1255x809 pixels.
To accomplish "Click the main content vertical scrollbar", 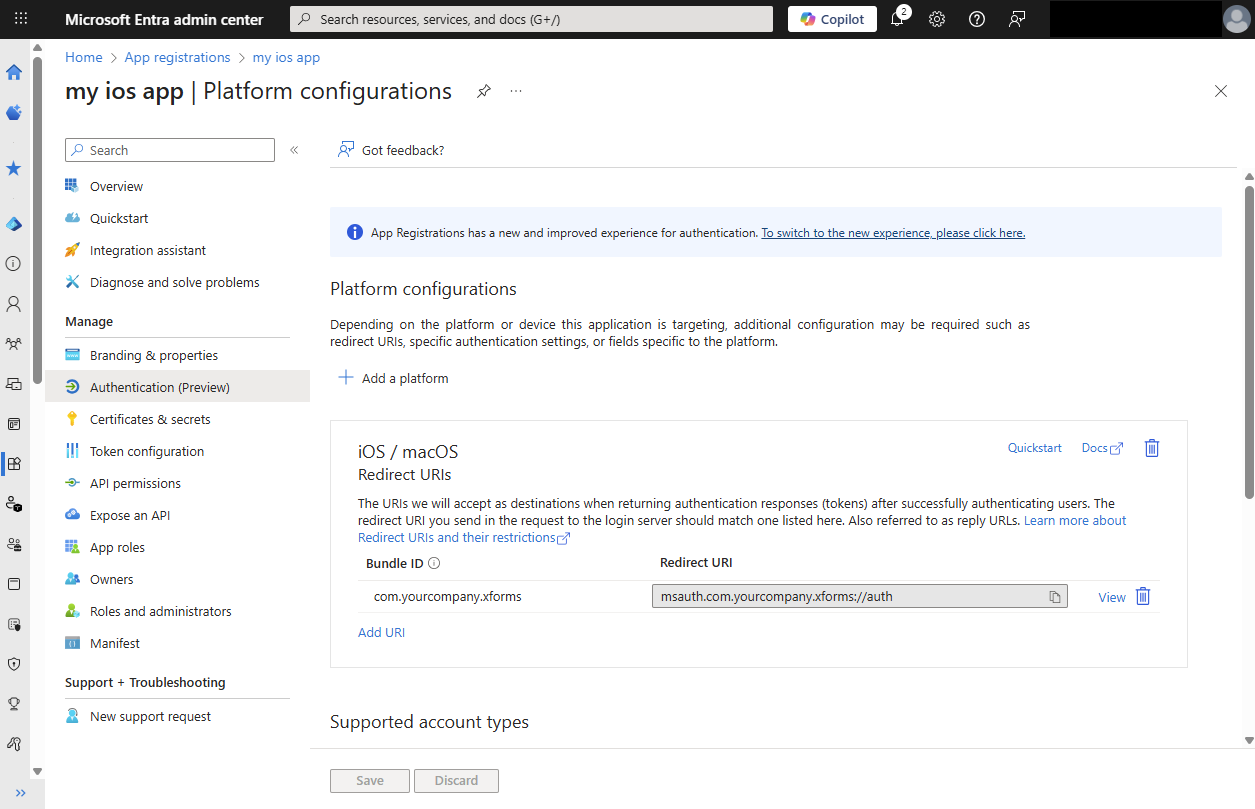I will [1249, 340].
